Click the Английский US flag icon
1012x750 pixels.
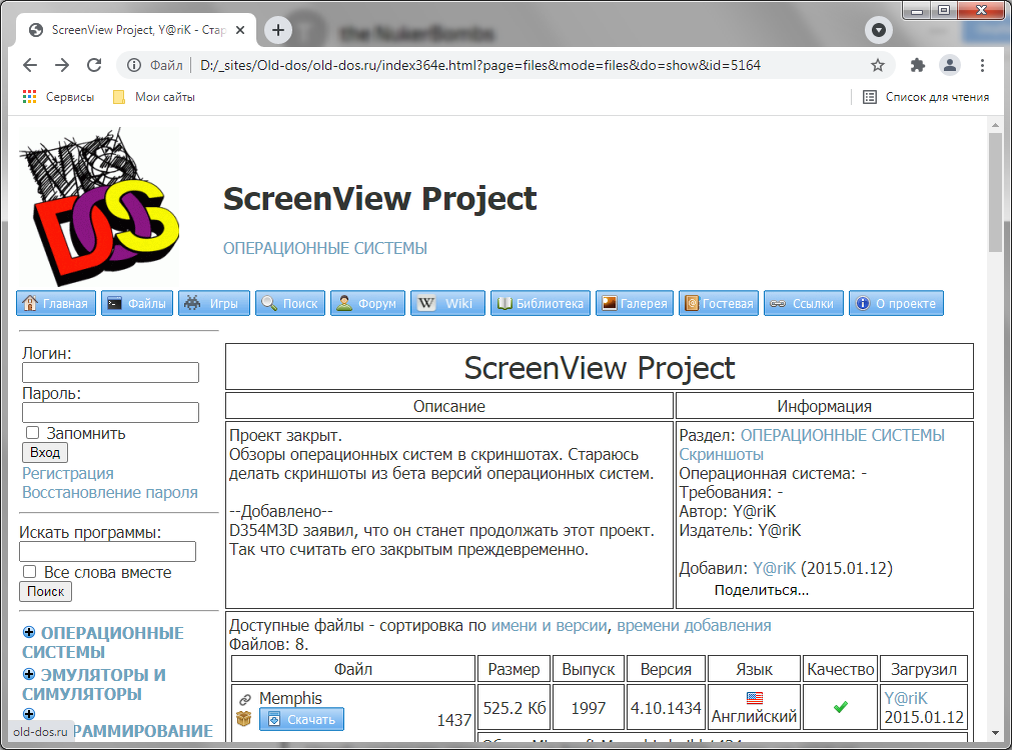tap(754, 698)
